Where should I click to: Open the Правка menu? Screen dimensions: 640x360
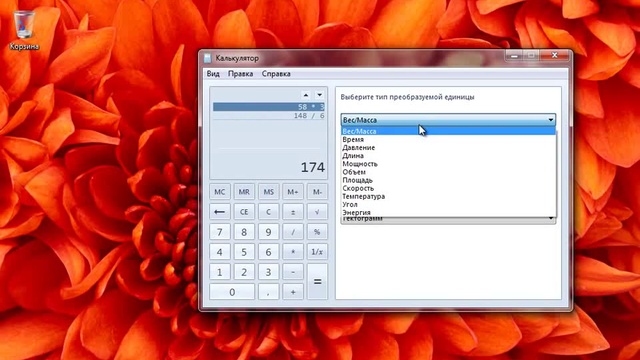click(240, 74)
